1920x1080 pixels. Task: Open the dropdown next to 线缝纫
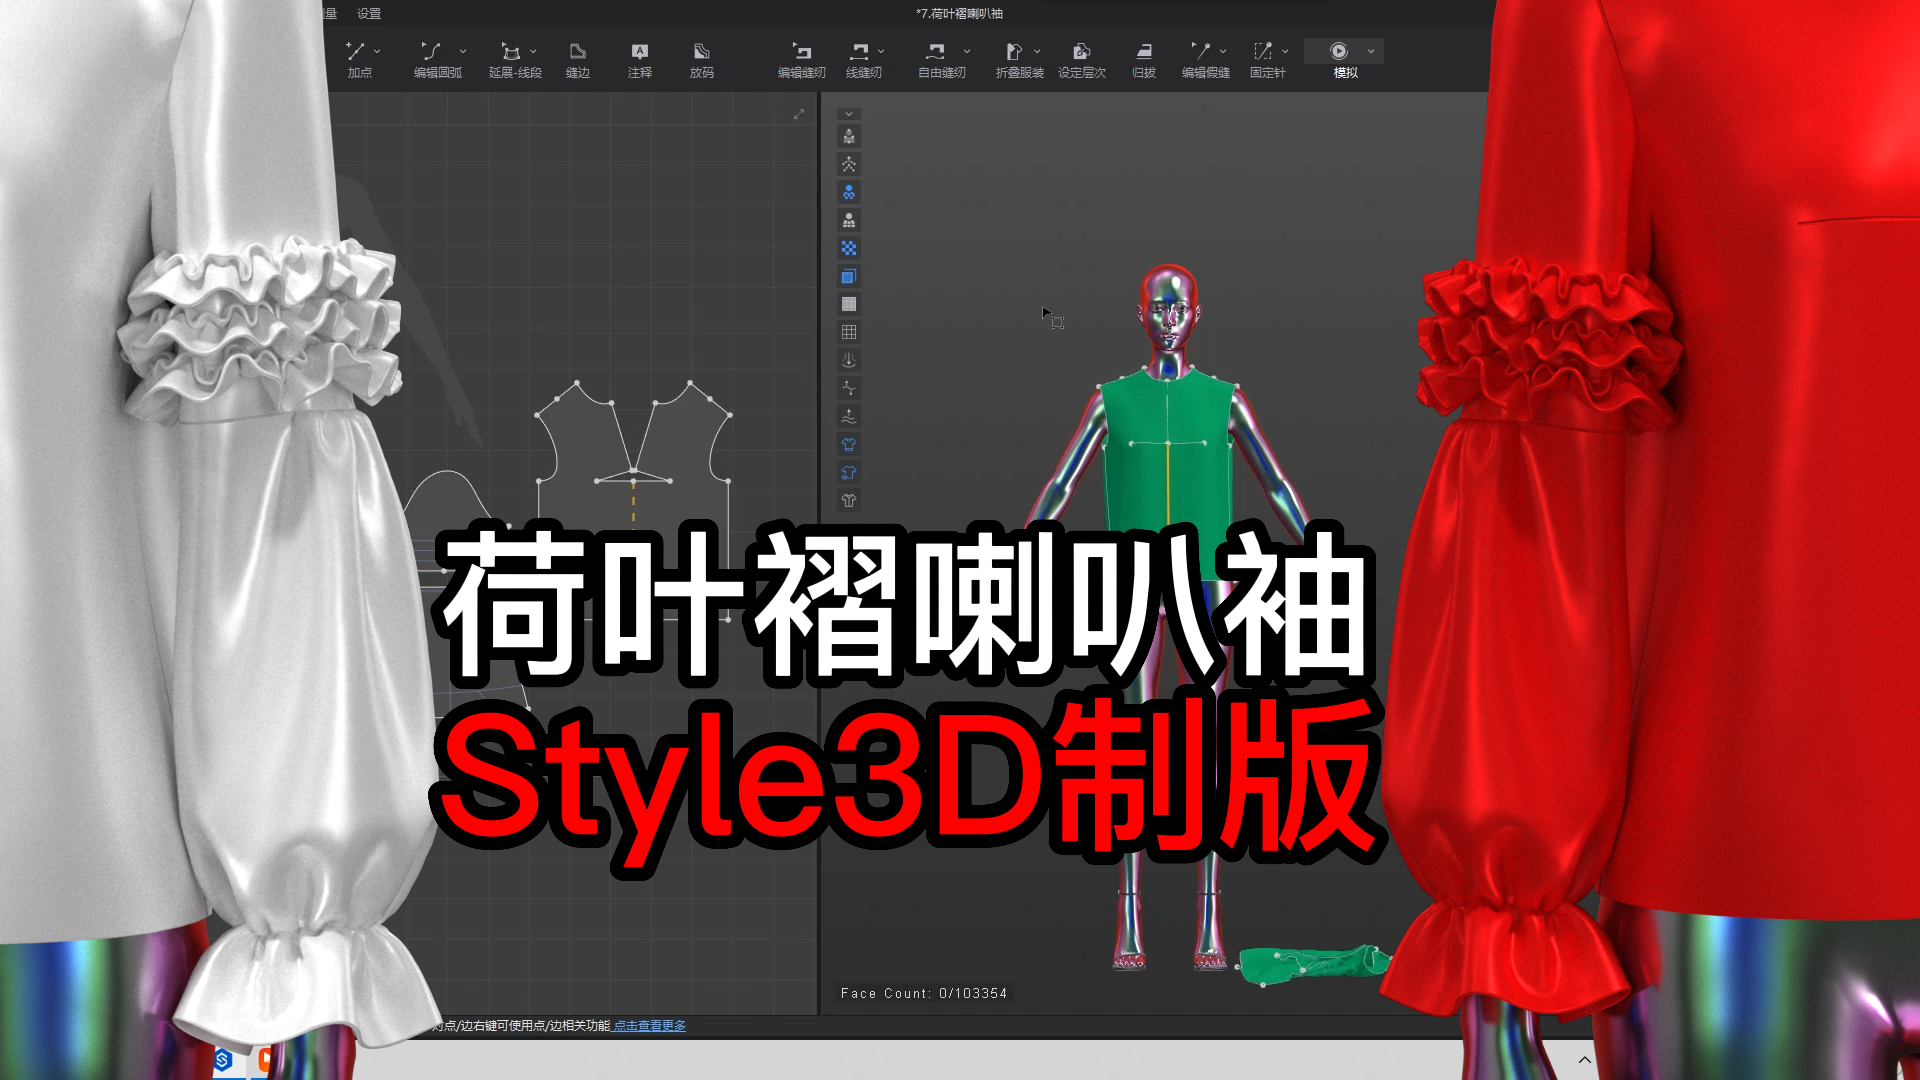[881, 51]
